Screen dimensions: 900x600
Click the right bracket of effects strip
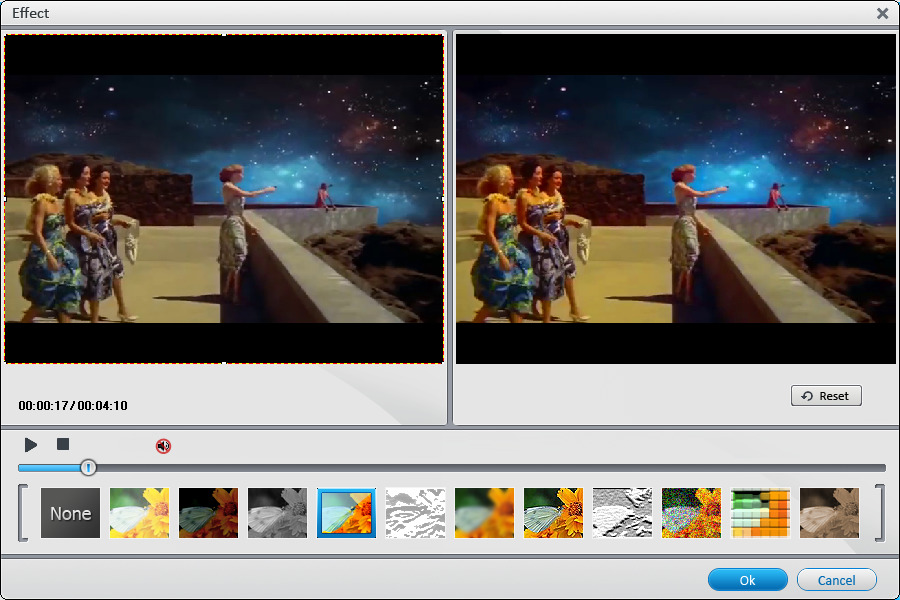(880, 513)
